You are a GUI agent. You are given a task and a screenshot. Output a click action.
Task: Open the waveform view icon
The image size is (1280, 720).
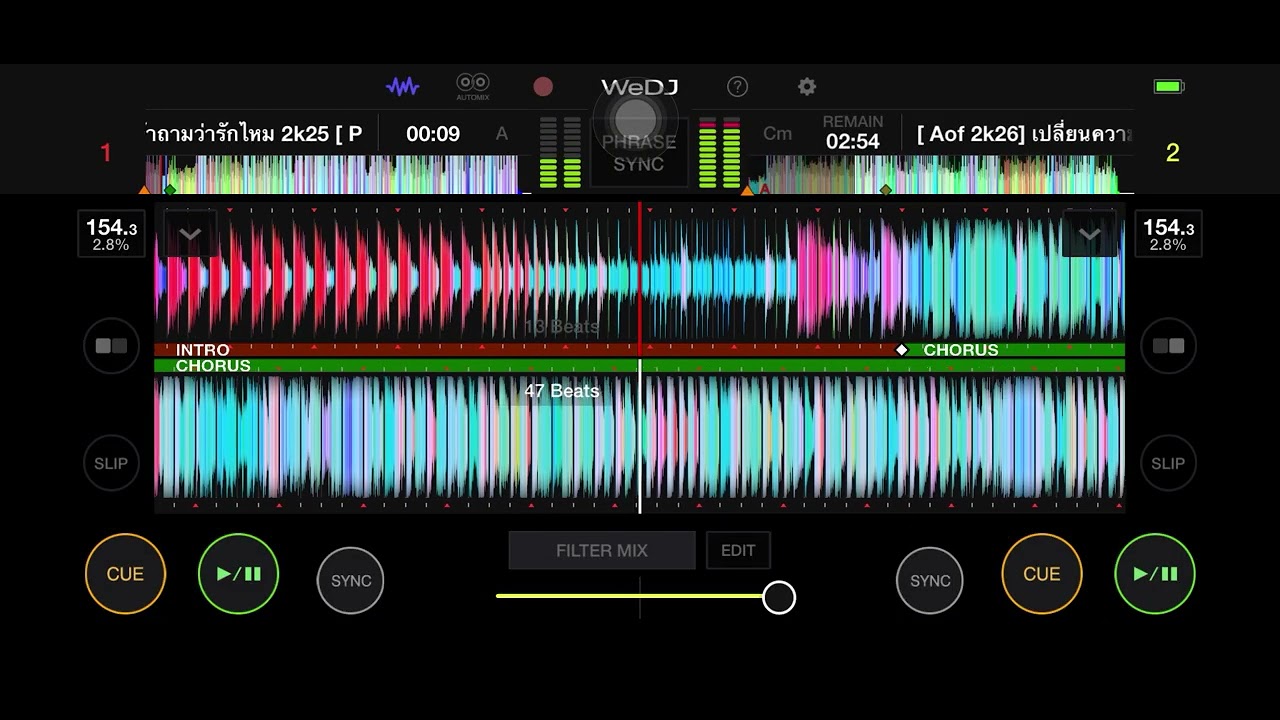coord(402,87)
